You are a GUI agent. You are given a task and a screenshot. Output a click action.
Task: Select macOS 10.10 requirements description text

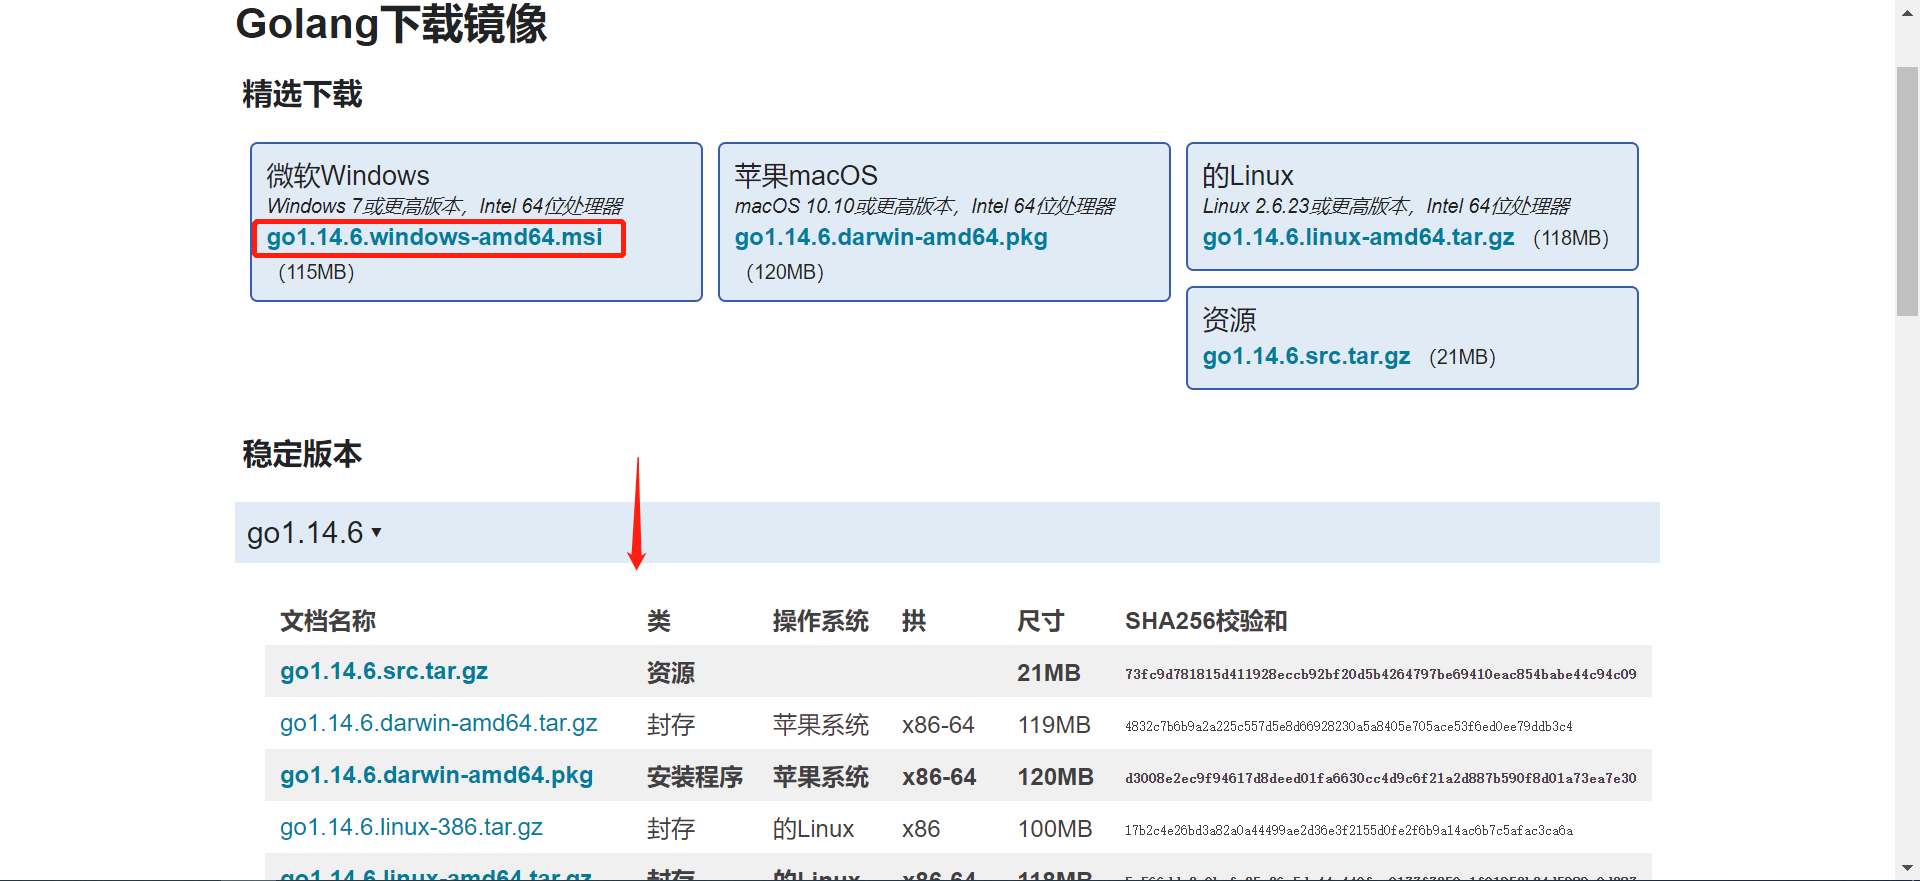click(x=925, y=206)
